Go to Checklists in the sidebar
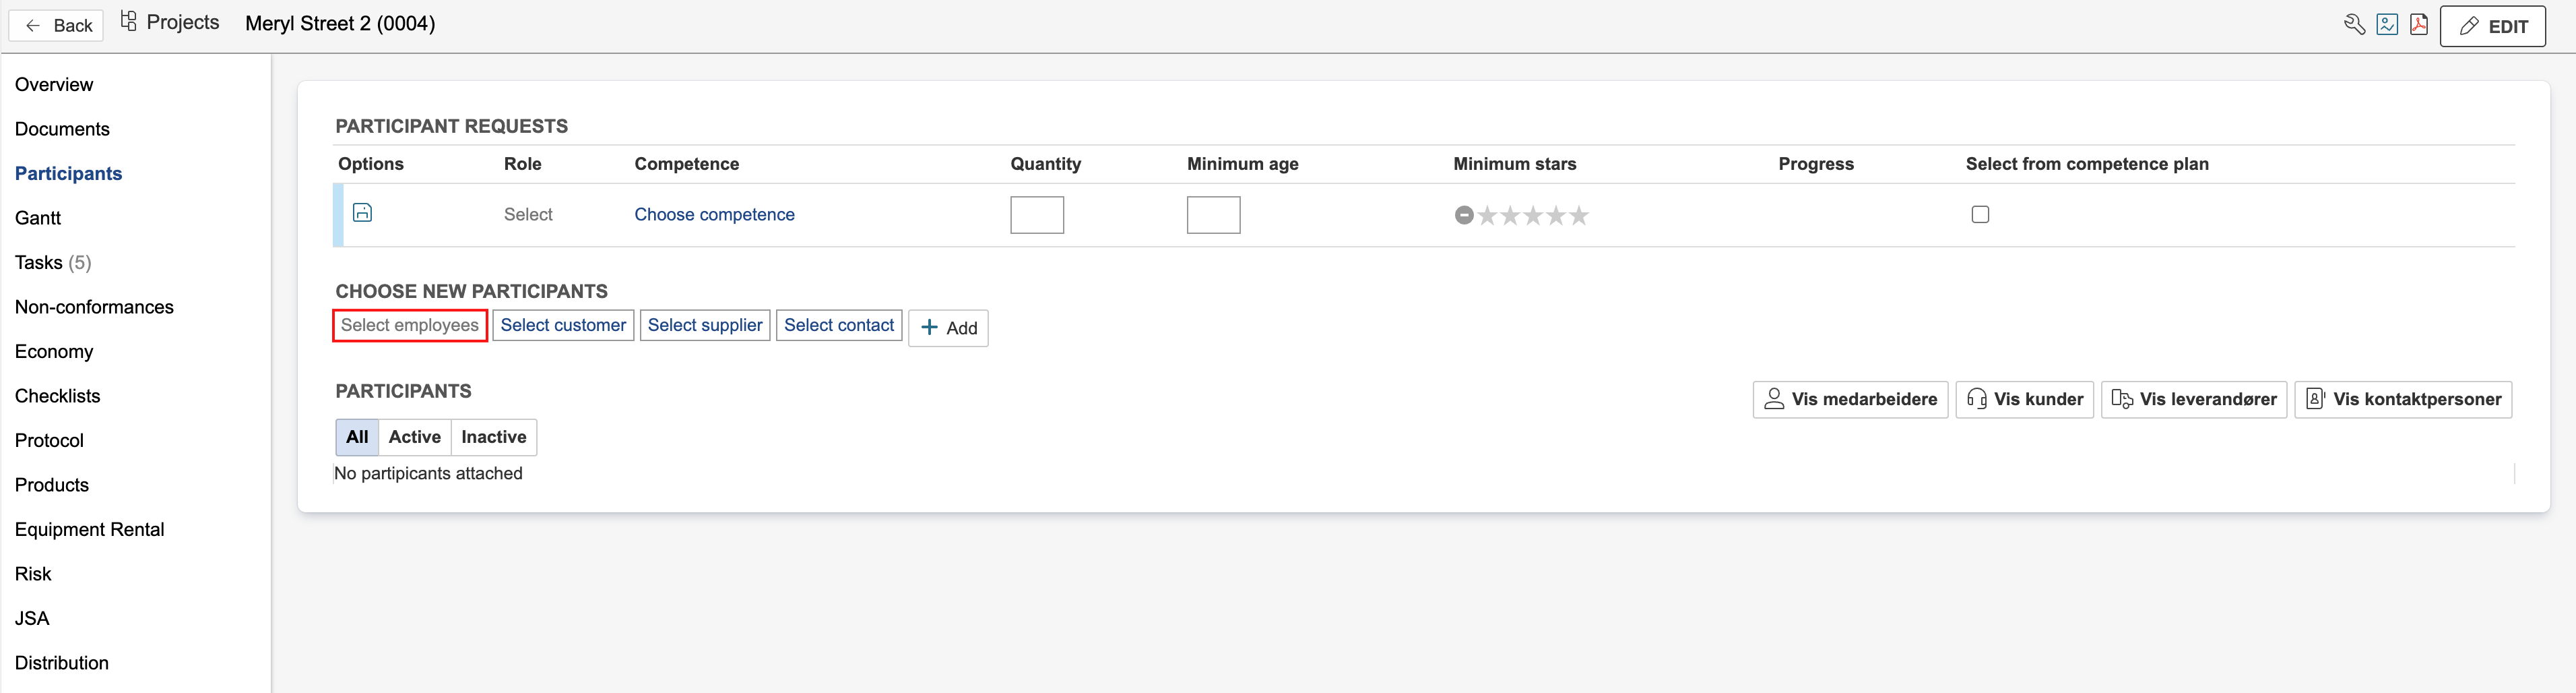Screen dimensions: 2576x693 coord(57,396)
